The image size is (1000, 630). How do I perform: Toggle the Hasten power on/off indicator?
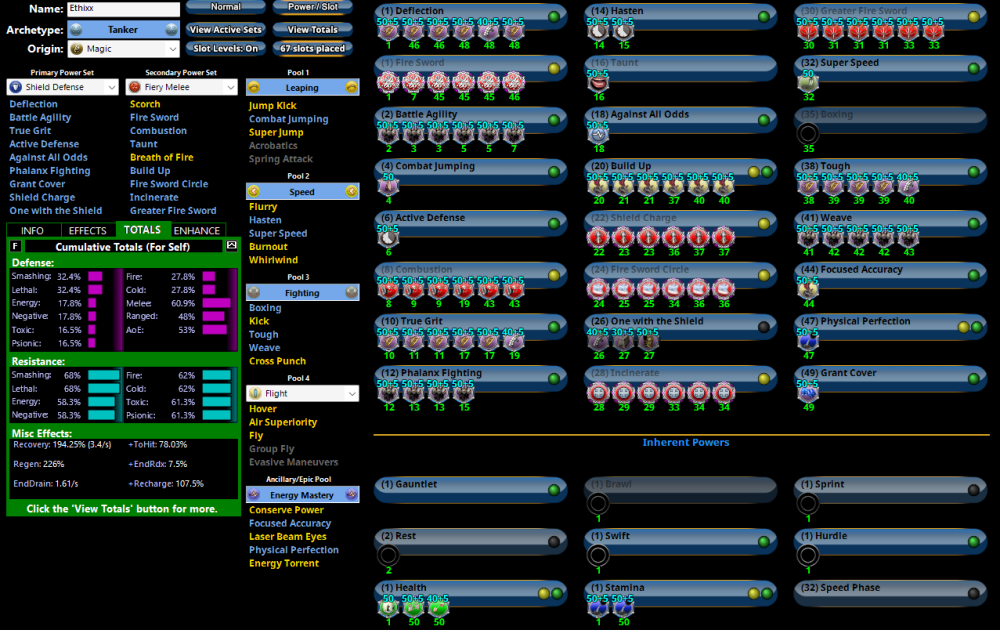[764, 17]
